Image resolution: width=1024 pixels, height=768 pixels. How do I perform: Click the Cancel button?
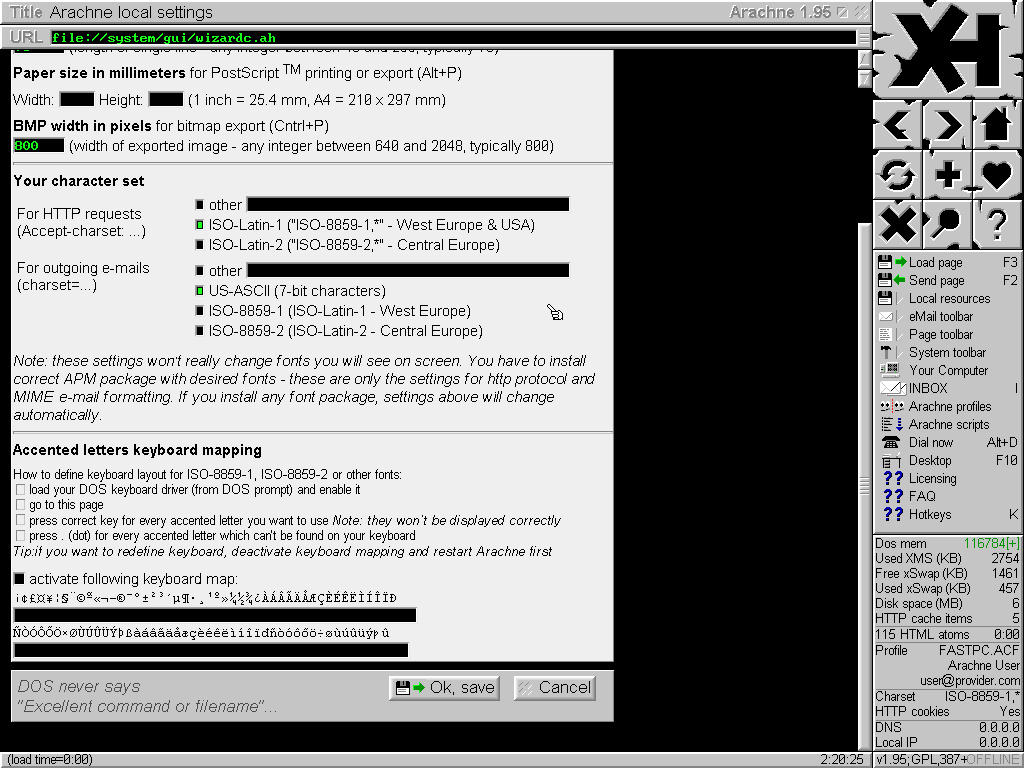pos(554,688)
